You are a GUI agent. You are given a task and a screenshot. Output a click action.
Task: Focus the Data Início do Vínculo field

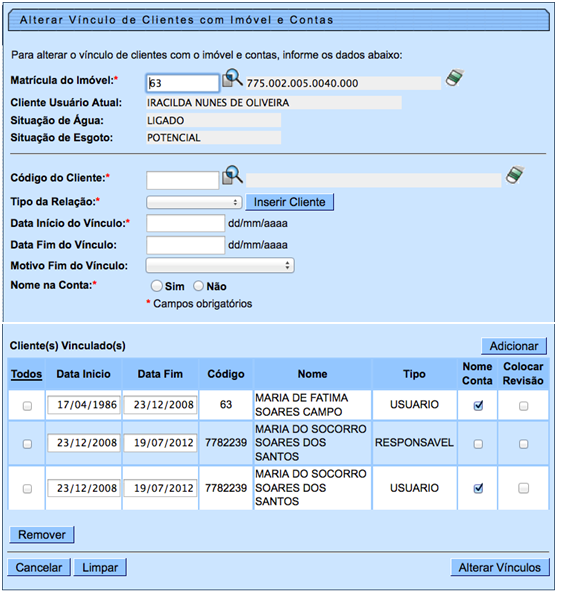186,223
